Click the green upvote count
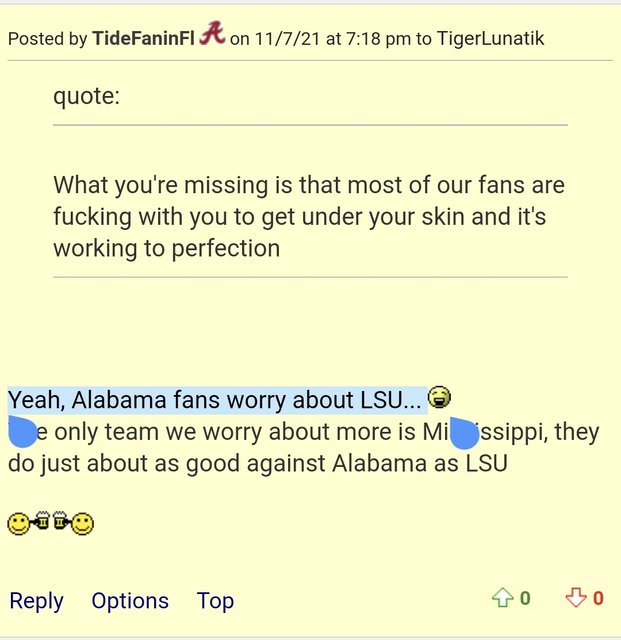 pos(525,598)
